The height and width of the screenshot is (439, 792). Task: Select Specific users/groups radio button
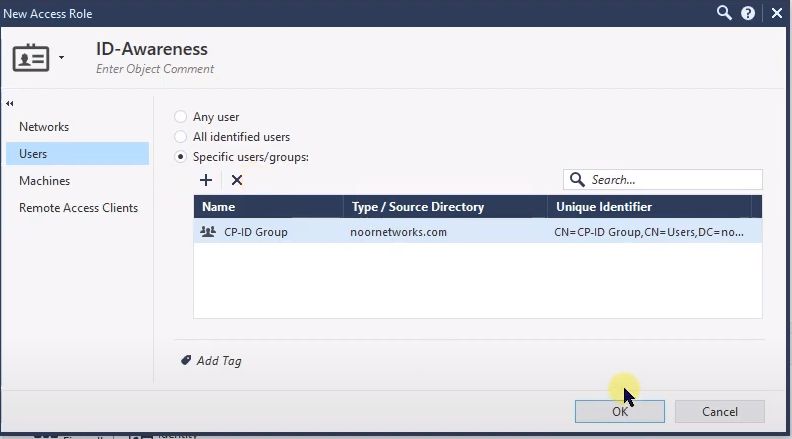[x=180, y=157]
